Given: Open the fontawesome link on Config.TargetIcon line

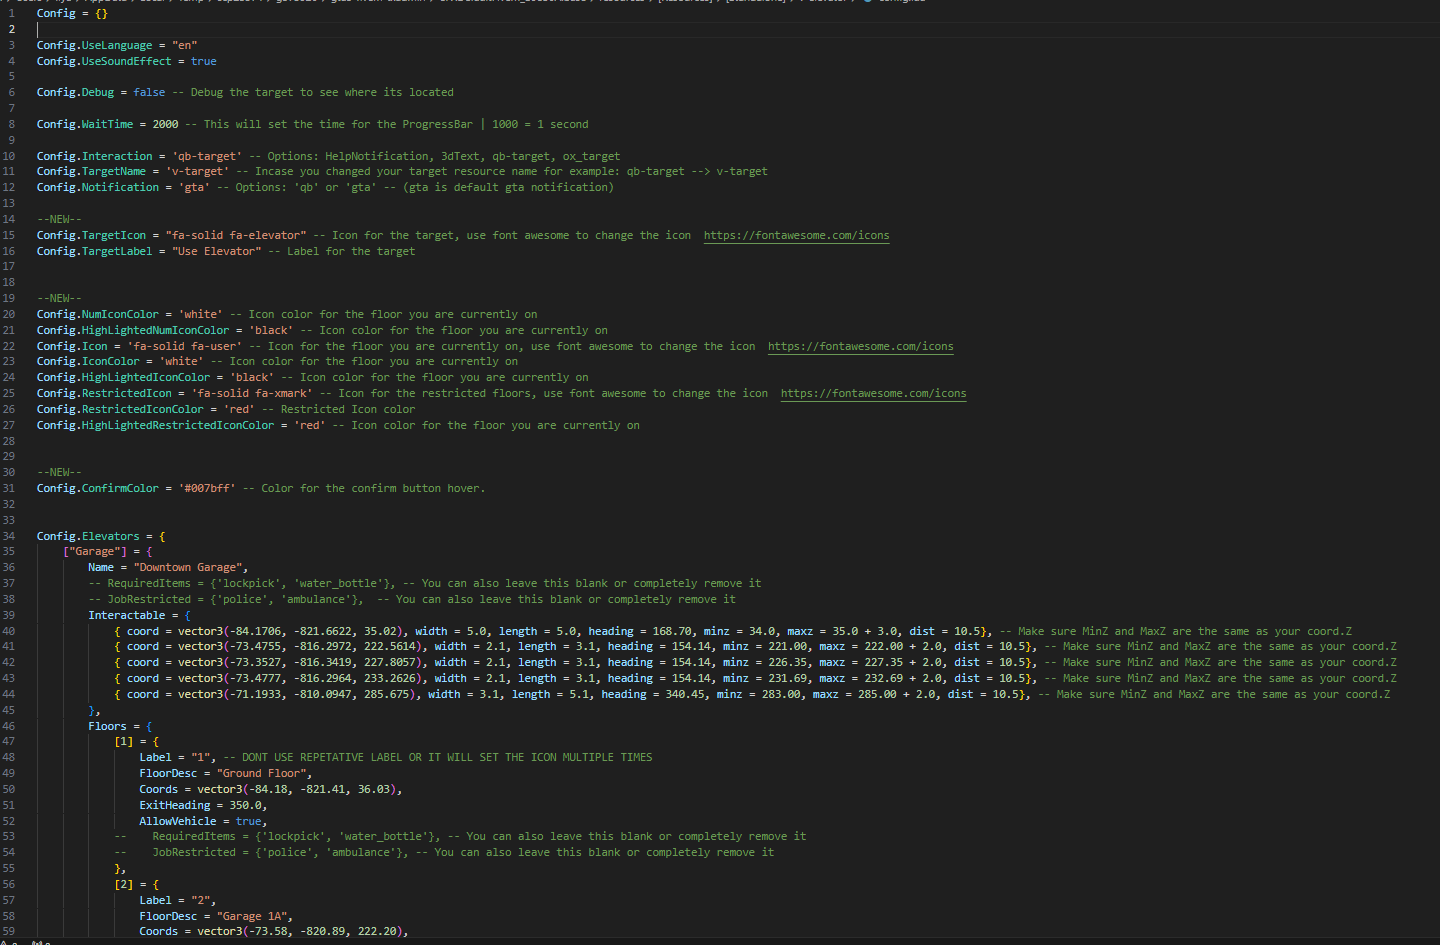Looking at the screenshot, I should coord(796,236).
